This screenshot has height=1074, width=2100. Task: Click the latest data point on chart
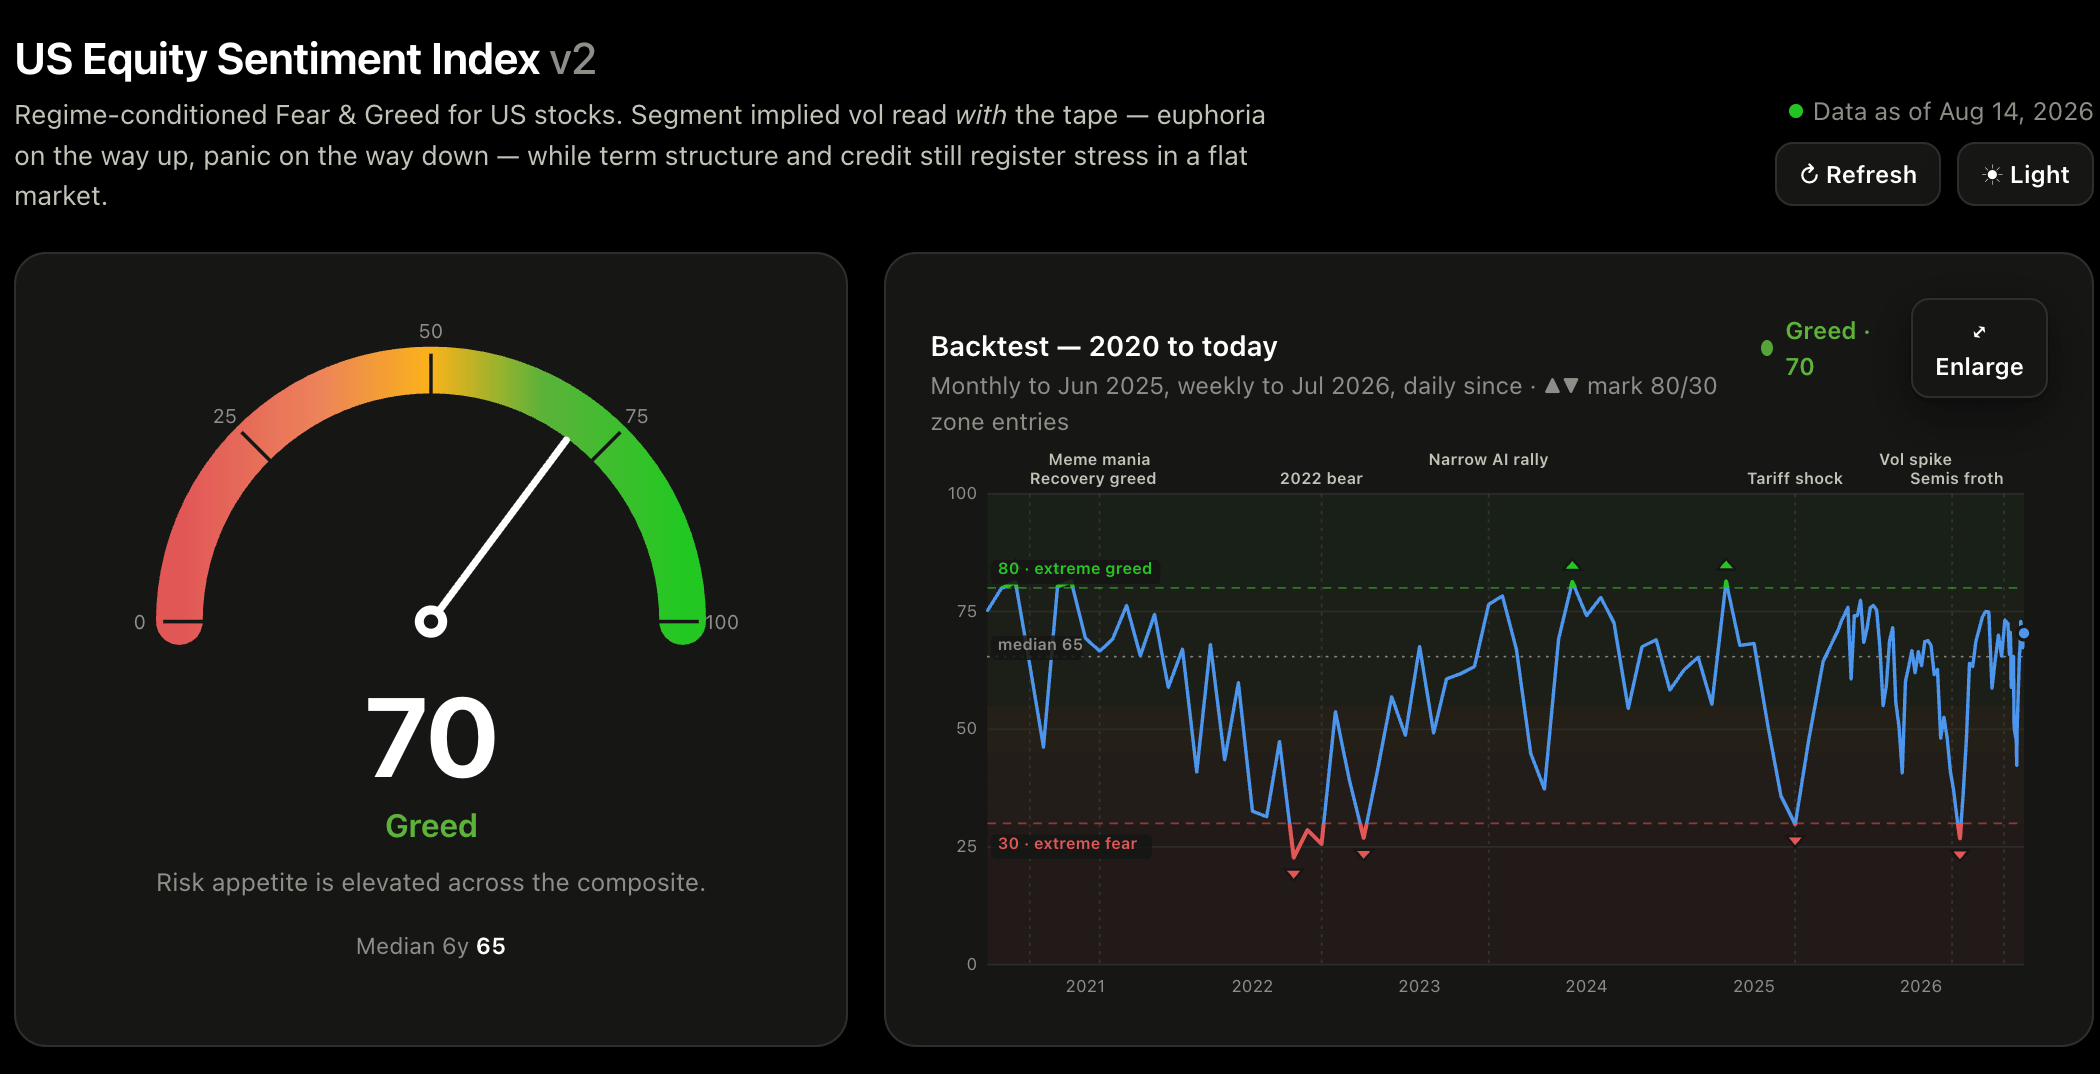point(2024,633)
